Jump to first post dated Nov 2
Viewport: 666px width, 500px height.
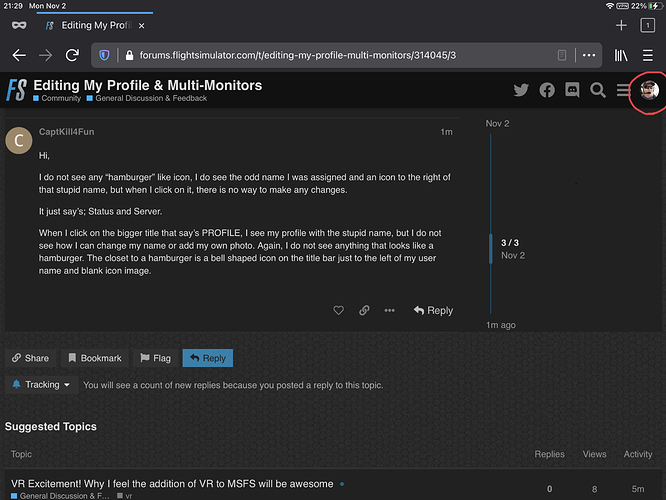(x=497, y=124)
